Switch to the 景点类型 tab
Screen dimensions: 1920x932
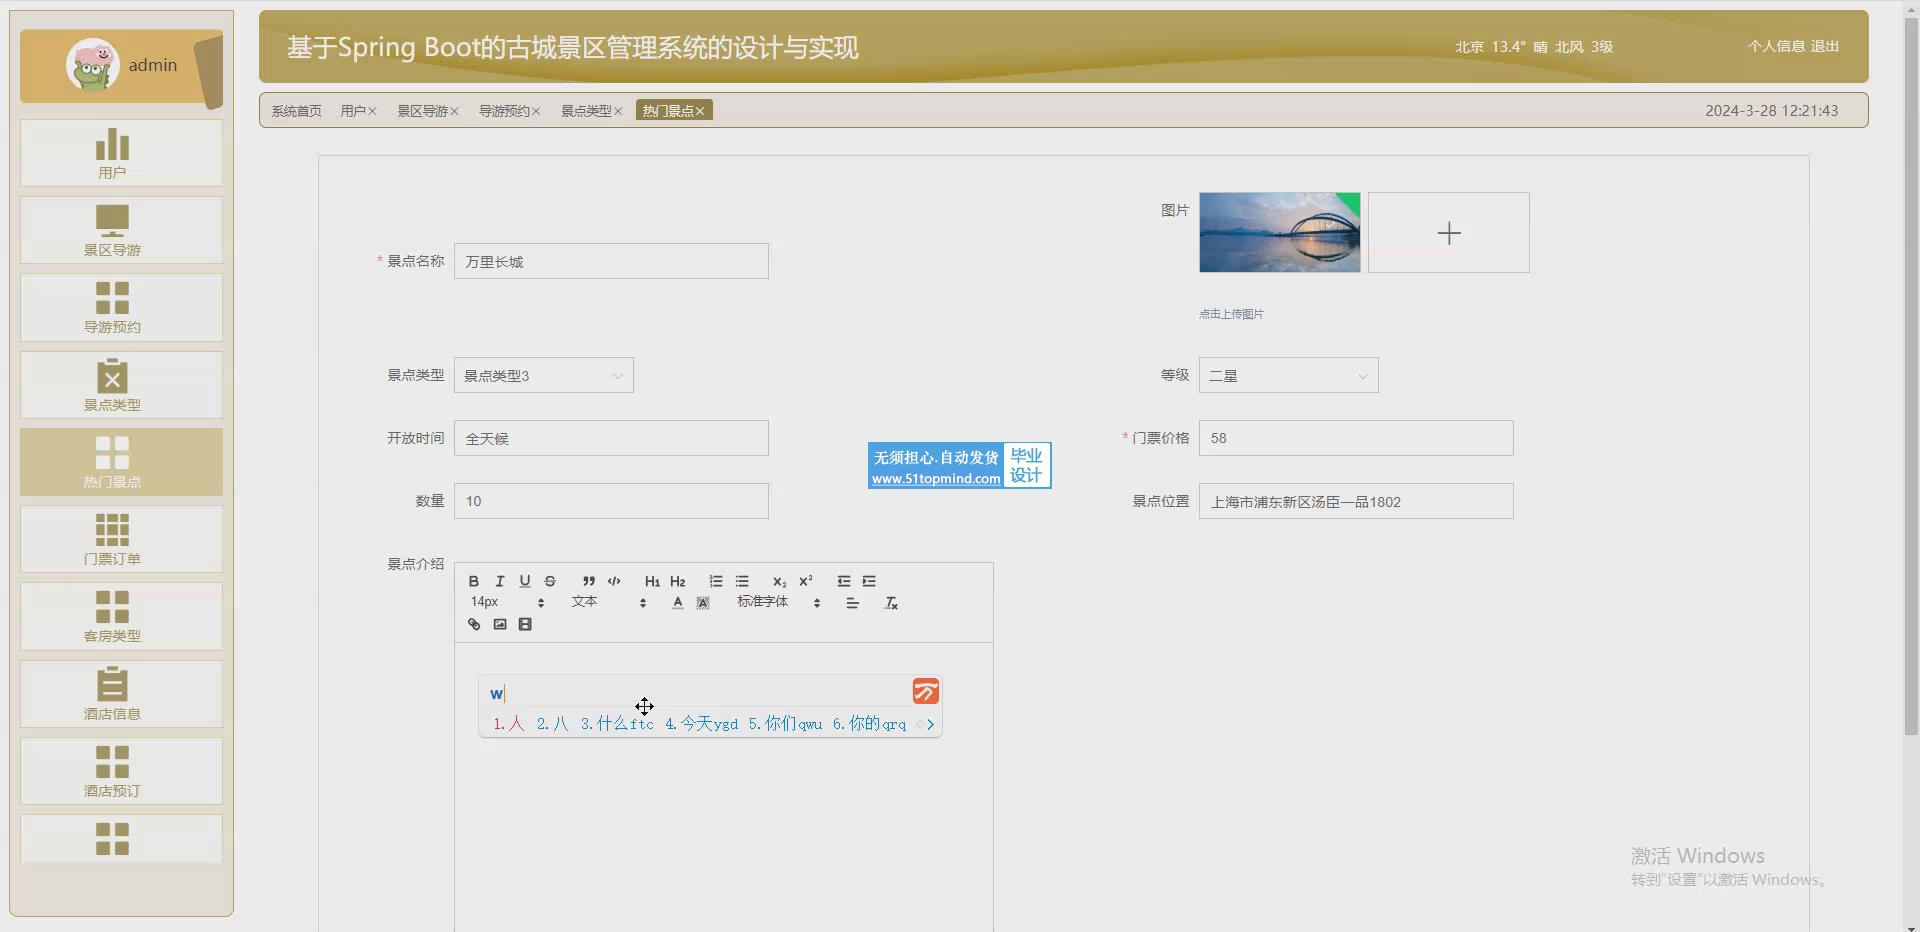coord(586,111)
